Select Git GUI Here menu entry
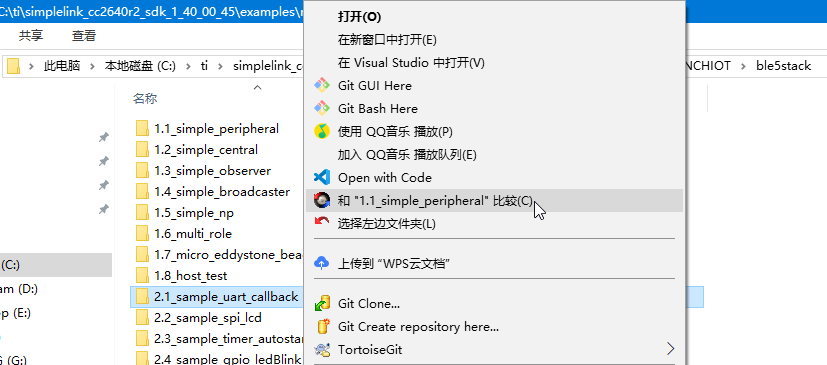This screenshot has width=827, height=365. (x=374, y=85)
